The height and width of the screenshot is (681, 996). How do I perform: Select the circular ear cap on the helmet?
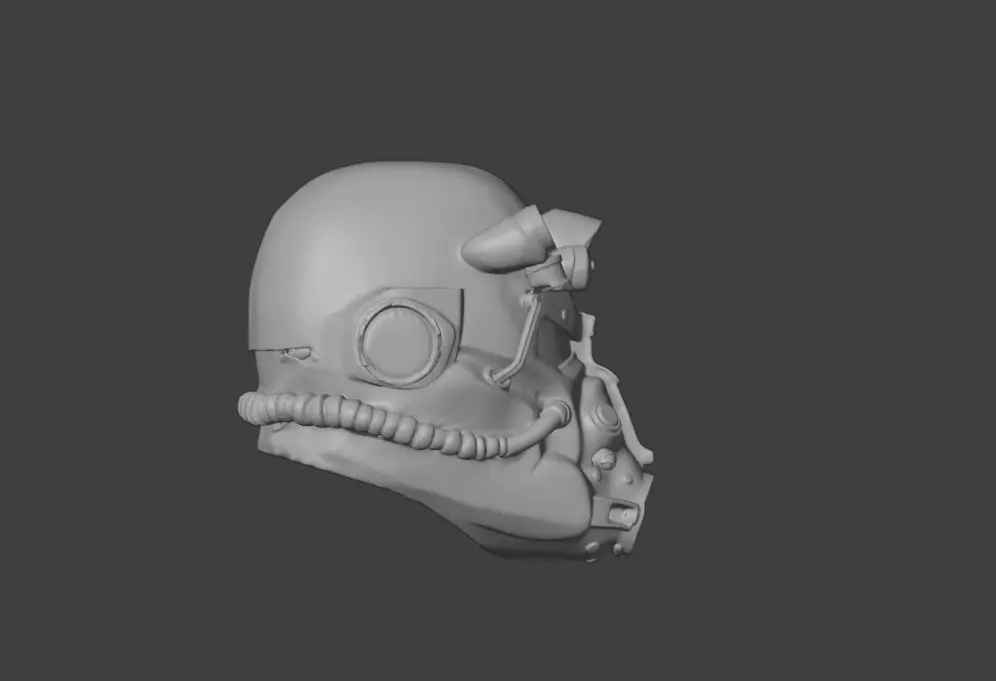coord(400,342)
